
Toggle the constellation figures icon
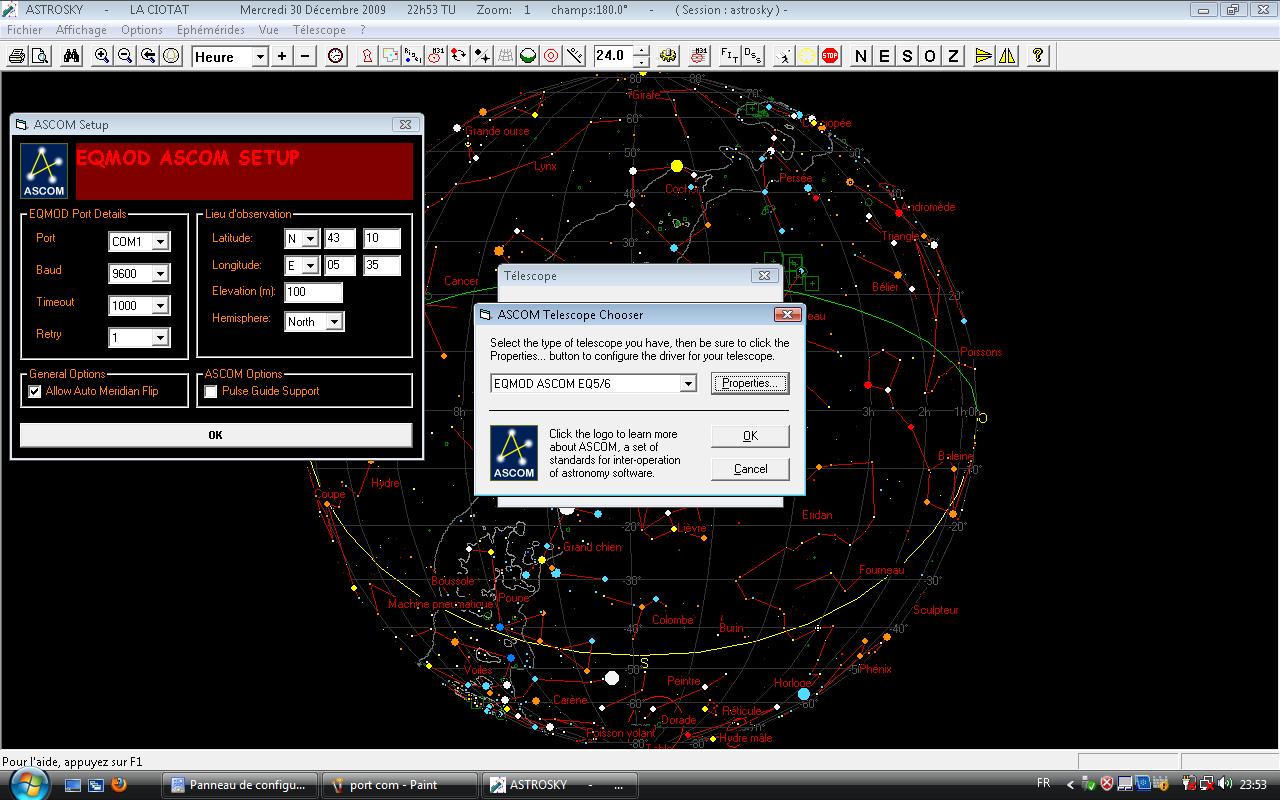[367, 56]
